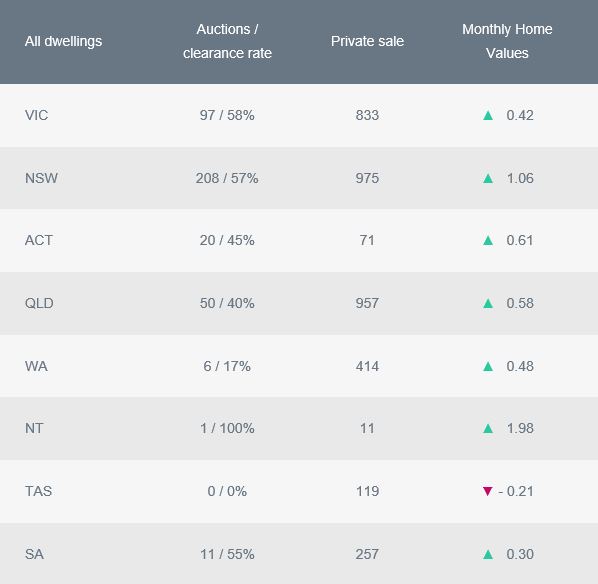Select the VIC row label
598x584 pixels.
[37, 115]
